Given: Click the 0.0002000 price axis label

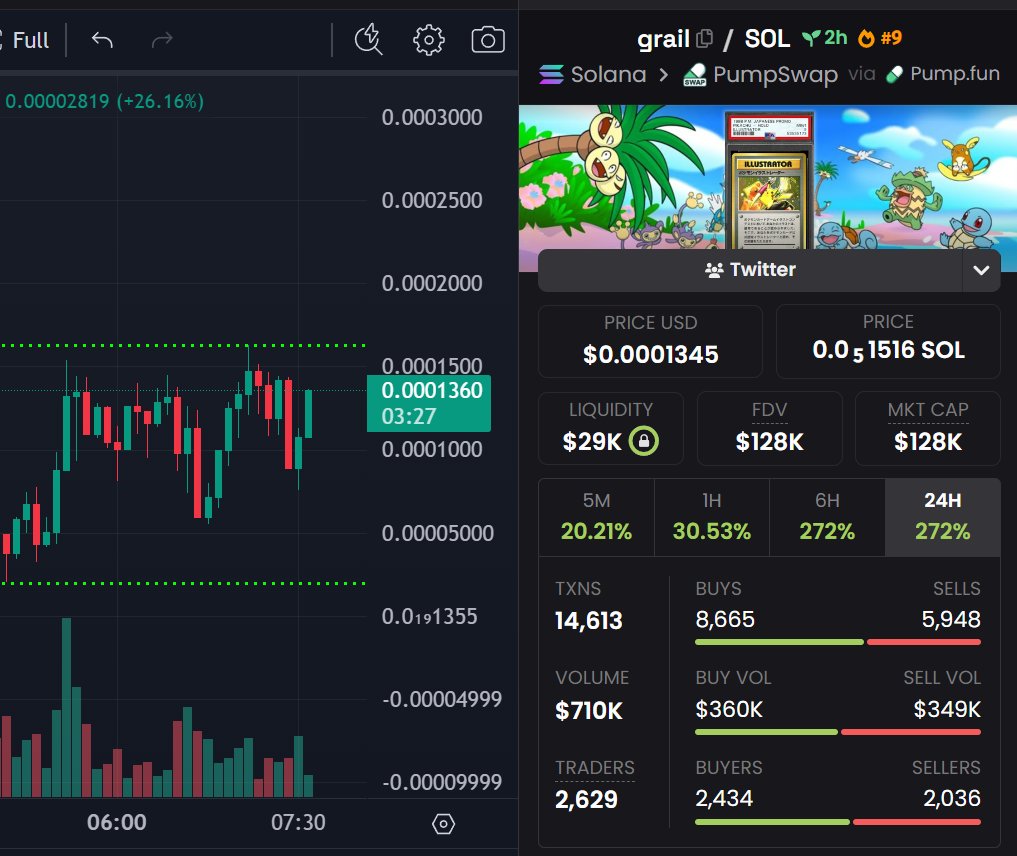Looking at the screenshot, I should point(432,284).
